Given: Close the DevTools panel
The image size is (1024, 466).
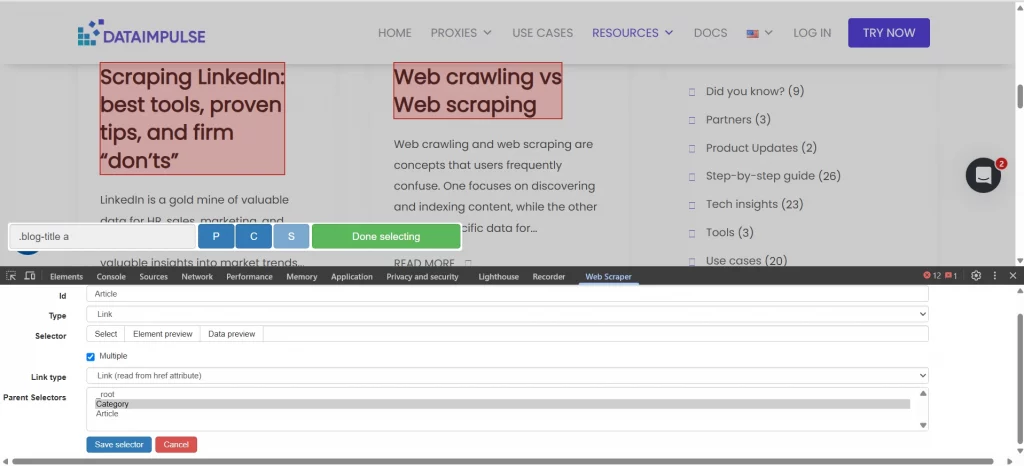Looking at the screenshot, I should click(1013, 276).
